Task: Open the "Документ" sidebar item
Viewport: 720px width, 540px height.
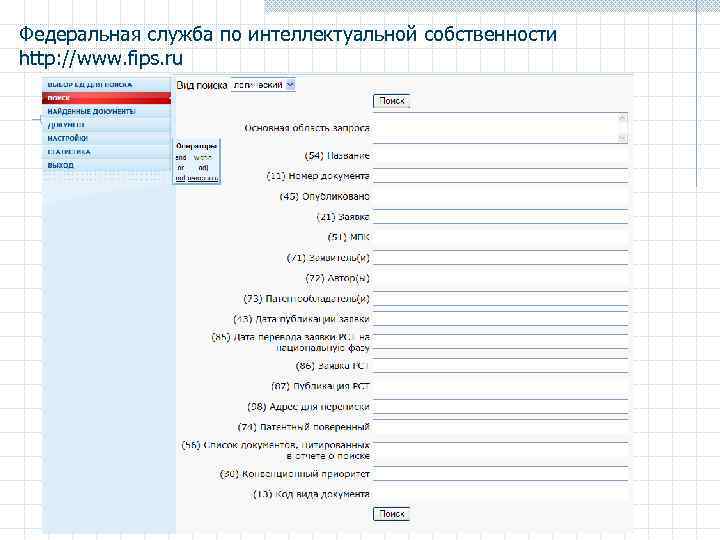Action: coord(106,125)
